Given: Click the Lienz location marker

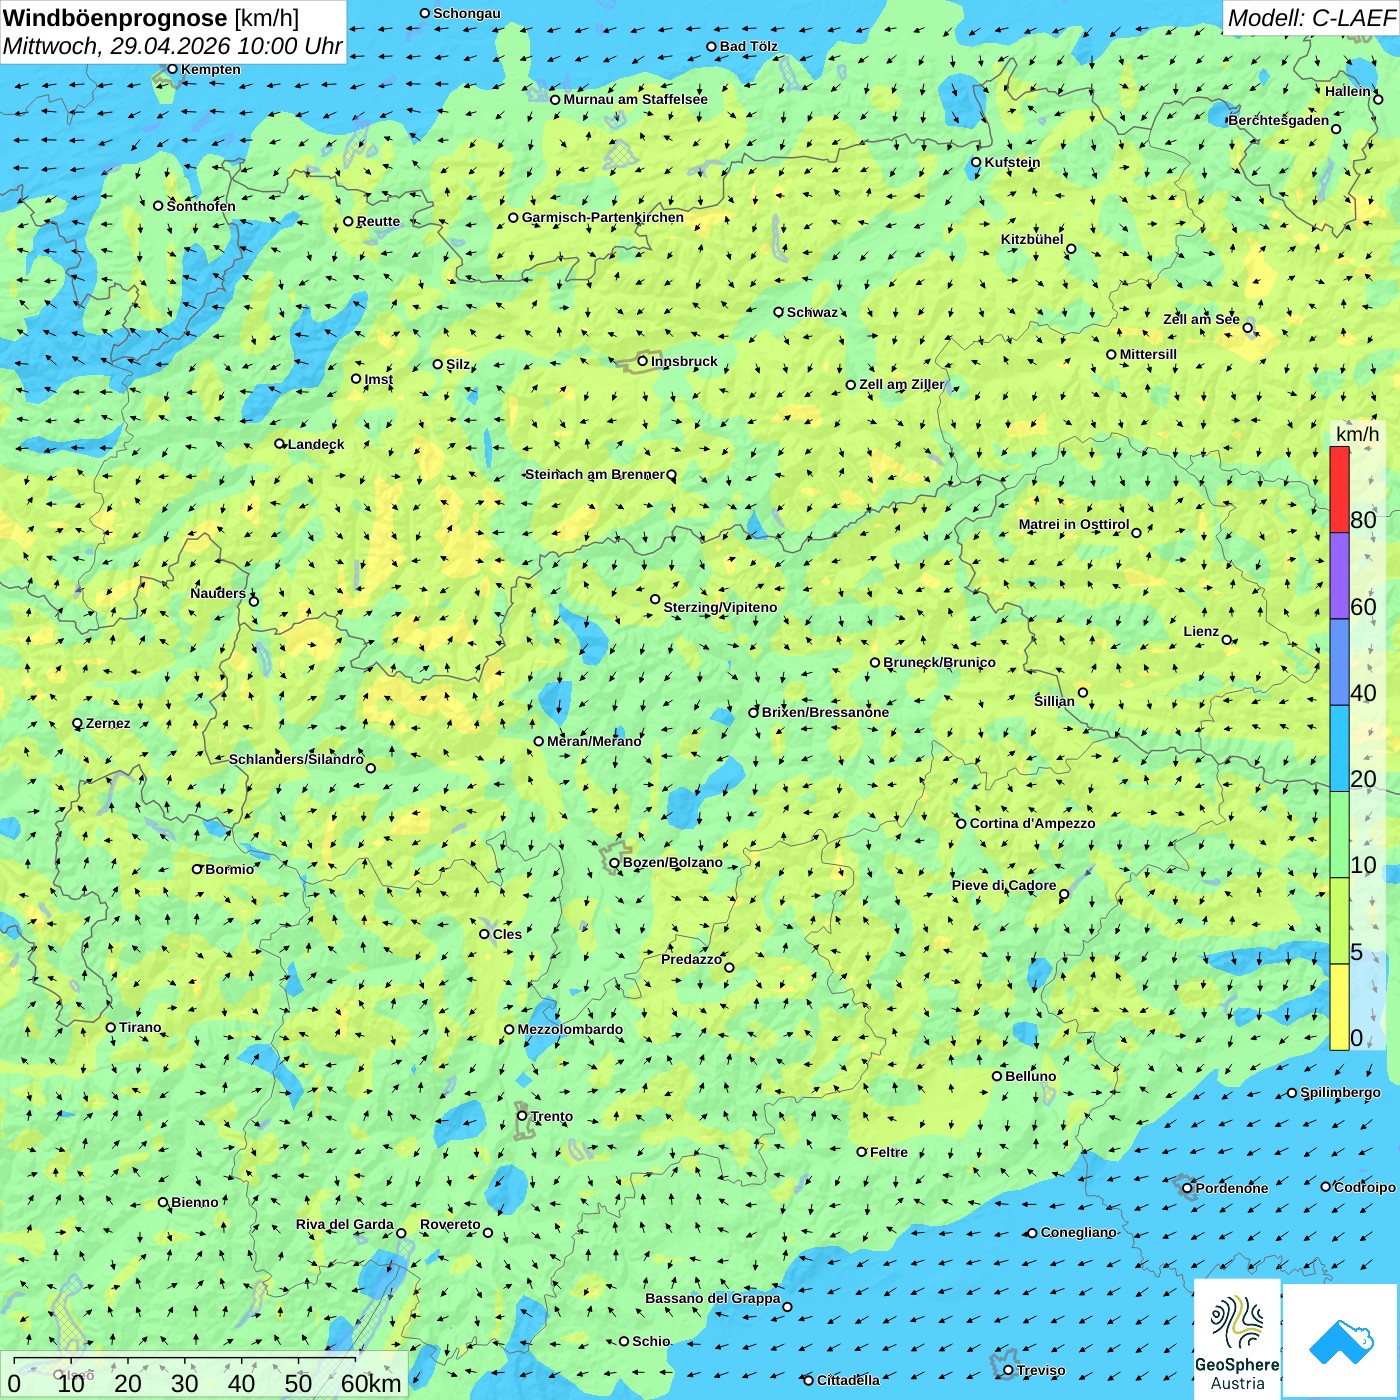Looking at the screenshot, I should pos(1227,640).
